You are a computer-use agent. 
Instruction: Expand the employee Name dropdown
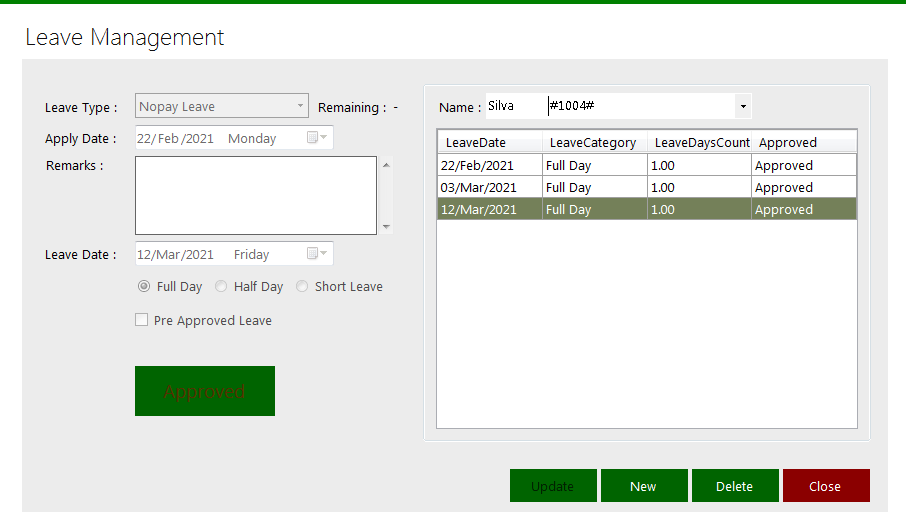[x=743, y=106]
